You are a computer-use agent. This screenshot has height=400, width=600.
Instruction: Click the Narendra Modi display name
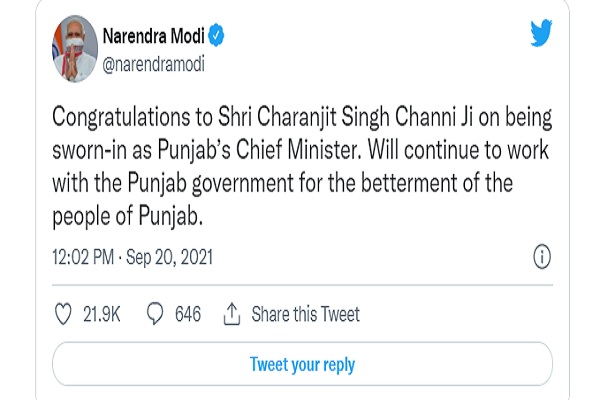pos(153,36)
